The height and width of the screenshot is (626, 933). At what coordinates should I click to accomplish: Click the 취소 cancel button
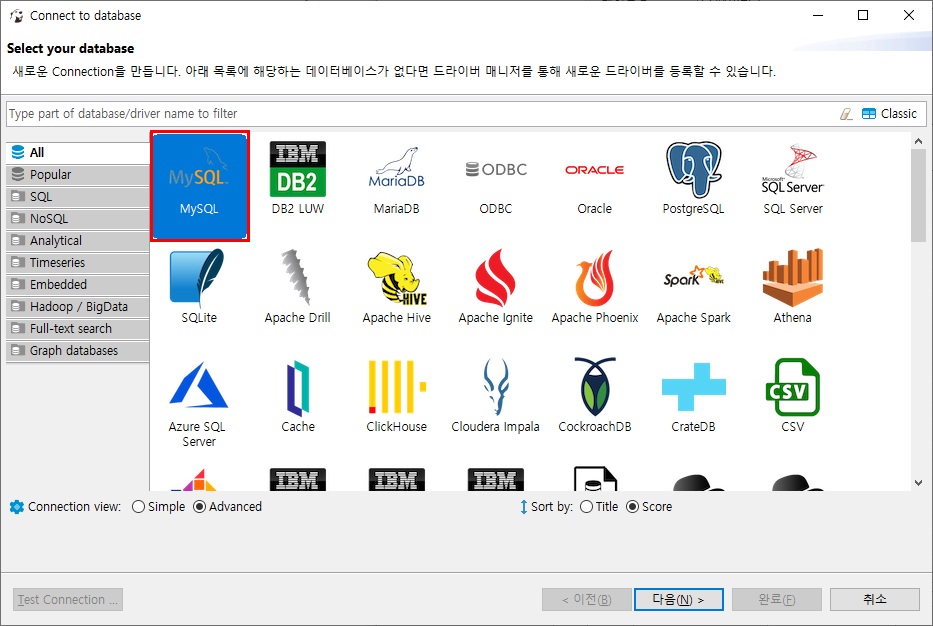[x=875, y=599]
